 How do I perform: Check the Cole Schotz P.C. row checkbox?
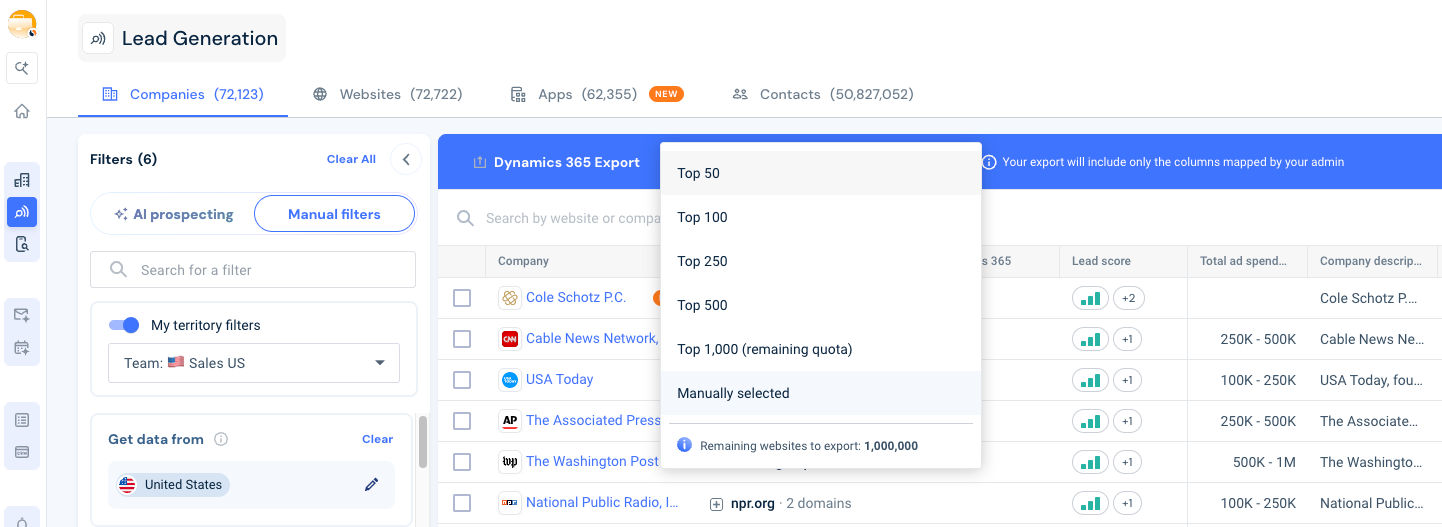tap(462, 298)
